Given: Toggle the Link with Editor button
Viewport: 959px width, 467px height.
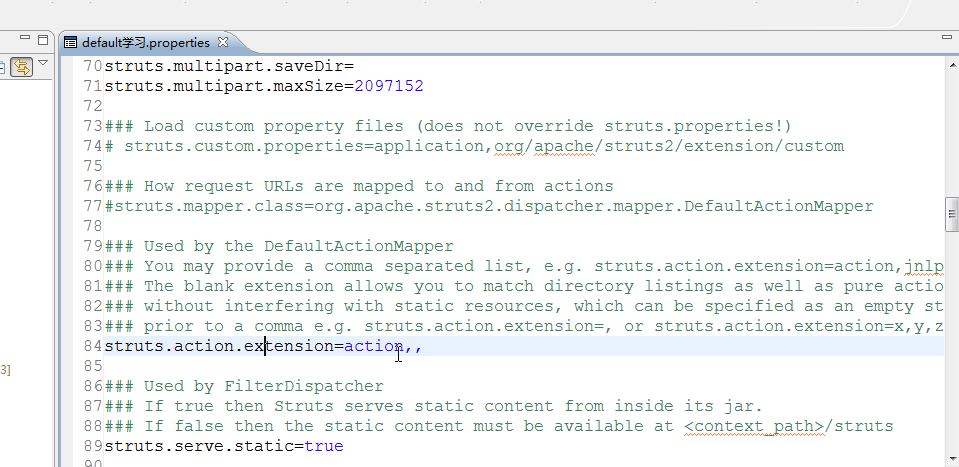Looking at the screenshot, I should pyautogui.click(x=22, y=67).
